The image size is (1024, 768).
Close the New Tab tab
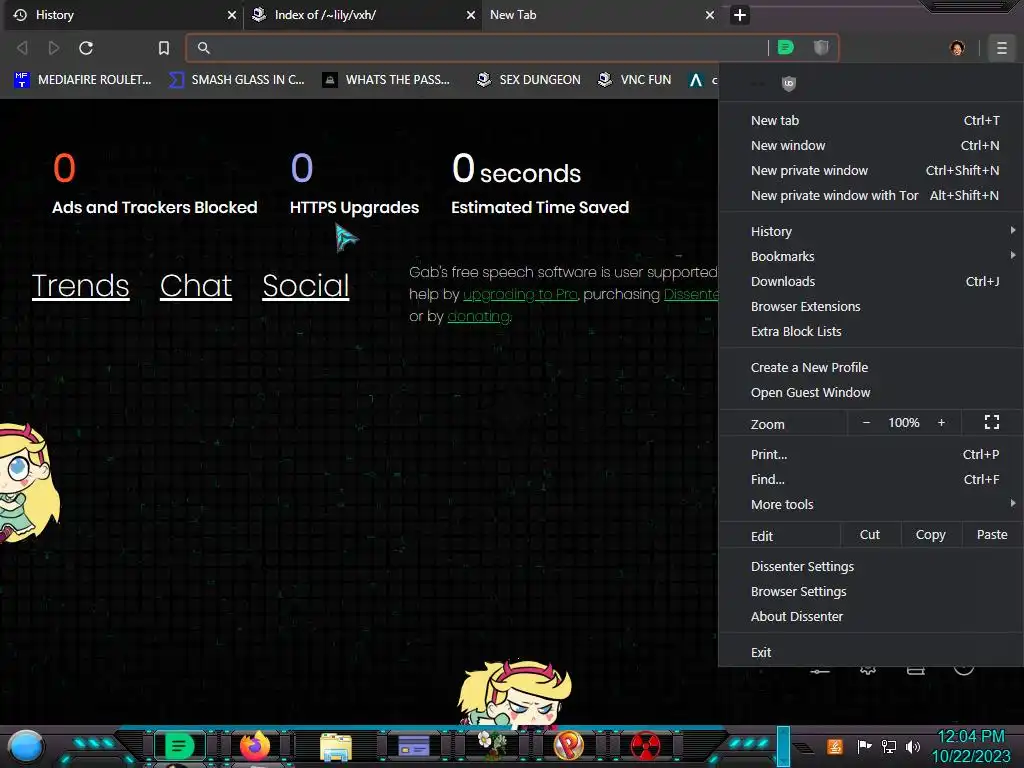pyautogui.click(x=709, y=14)
